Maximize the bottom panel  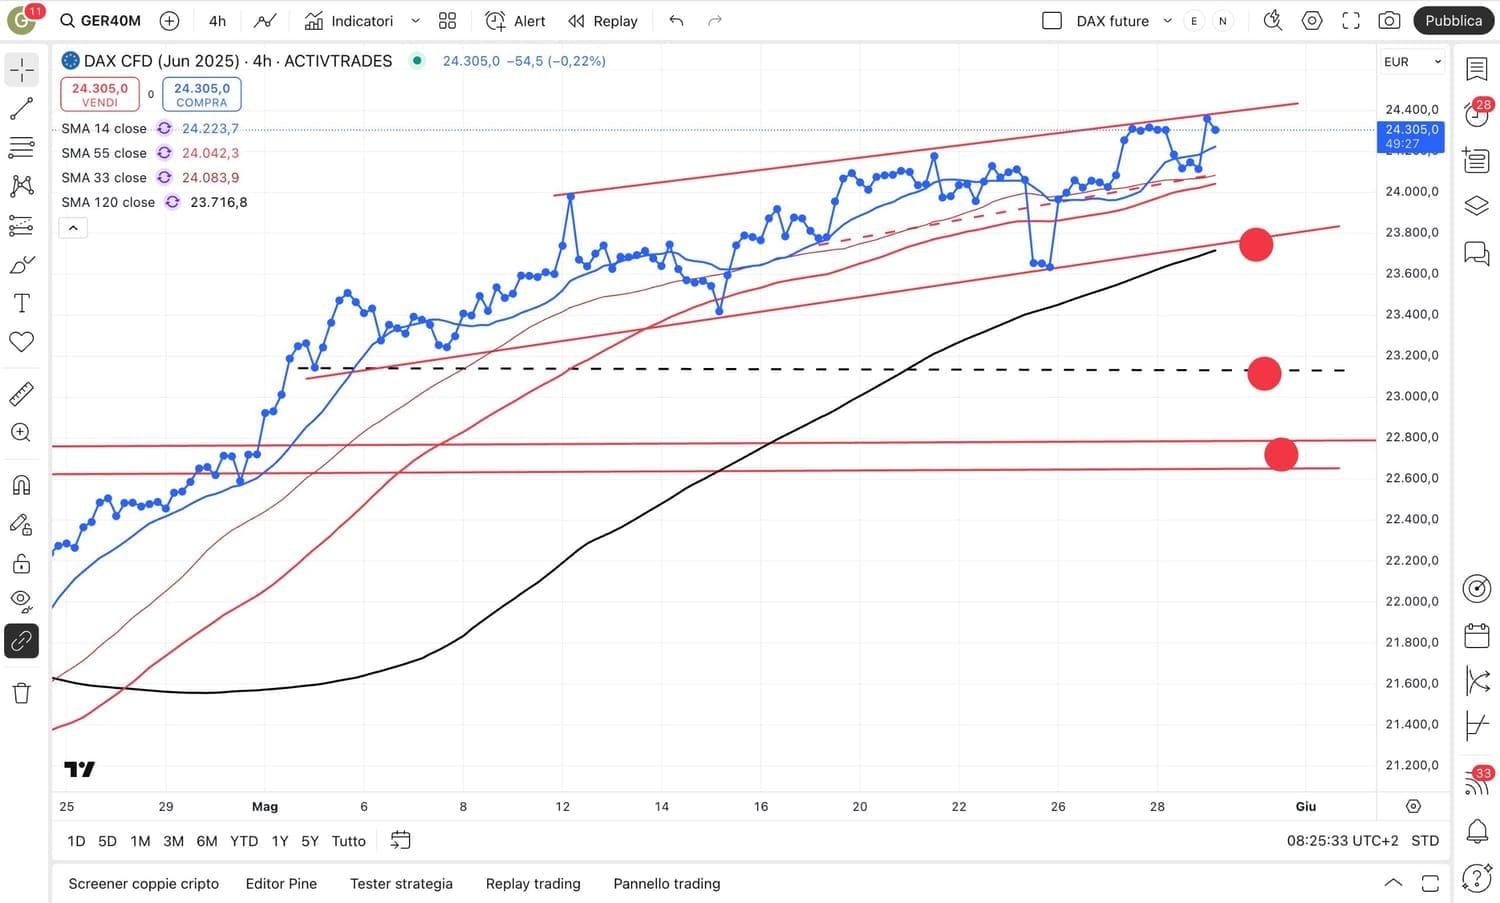[1431, 883]
